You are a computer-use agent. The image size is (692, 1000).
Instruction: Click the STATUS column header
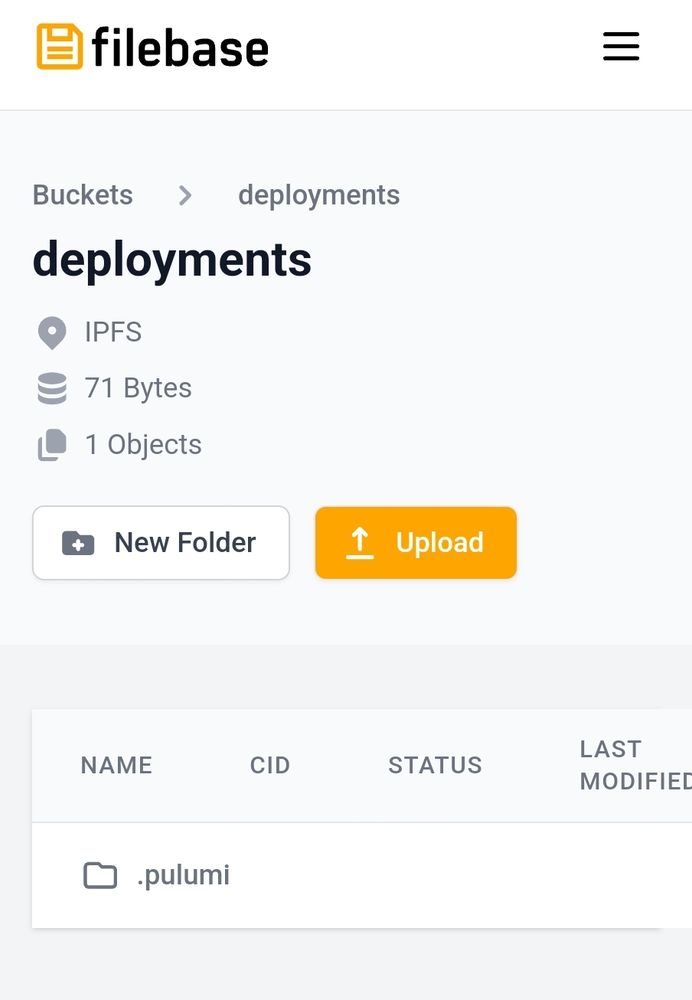[436, 765]
